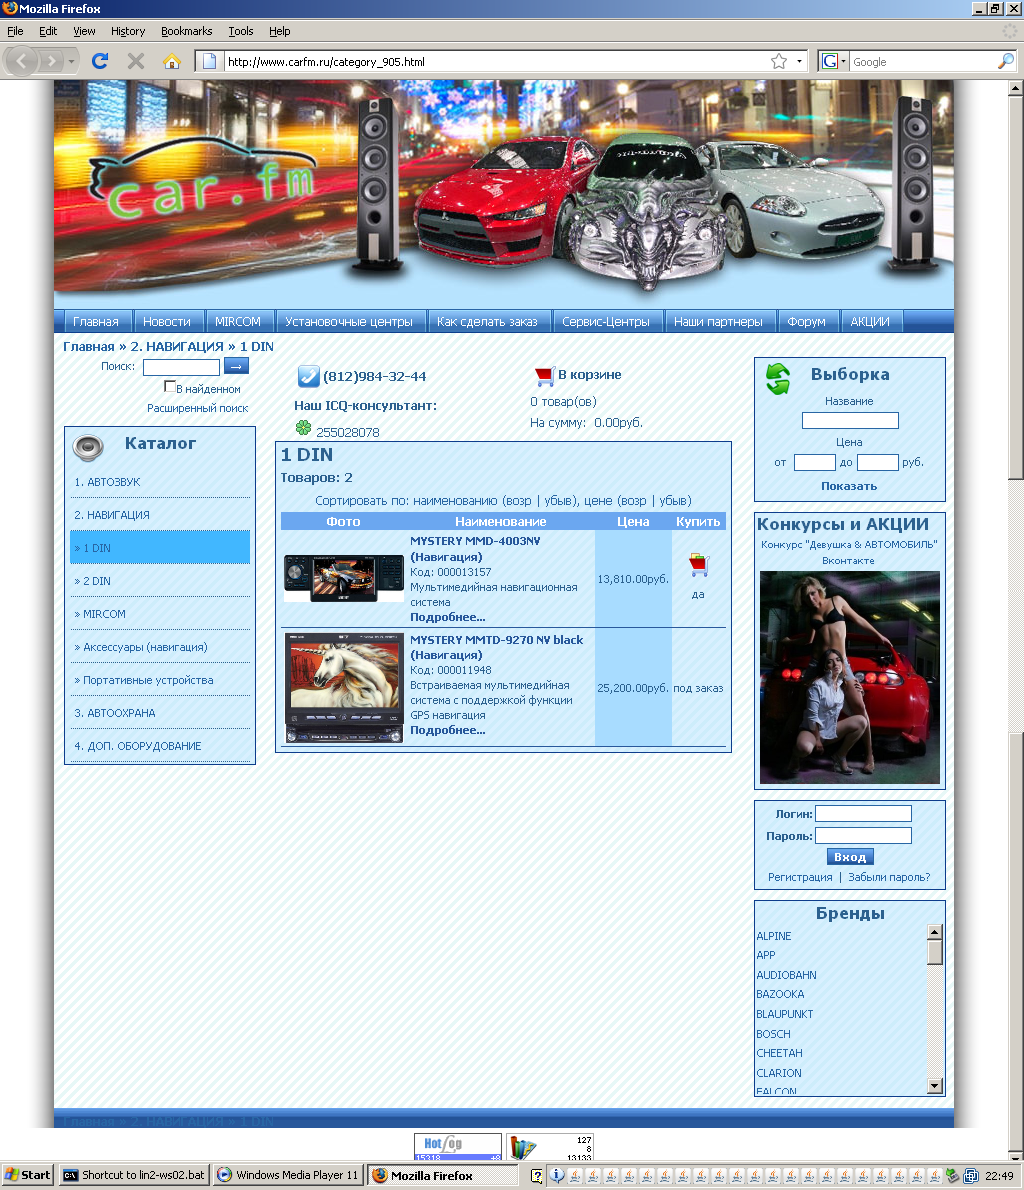Image resolution: width=1024 pixels, height=1190 pixels.
Task: Click the Выборка green arrows icon
Action: pos(778,379)
